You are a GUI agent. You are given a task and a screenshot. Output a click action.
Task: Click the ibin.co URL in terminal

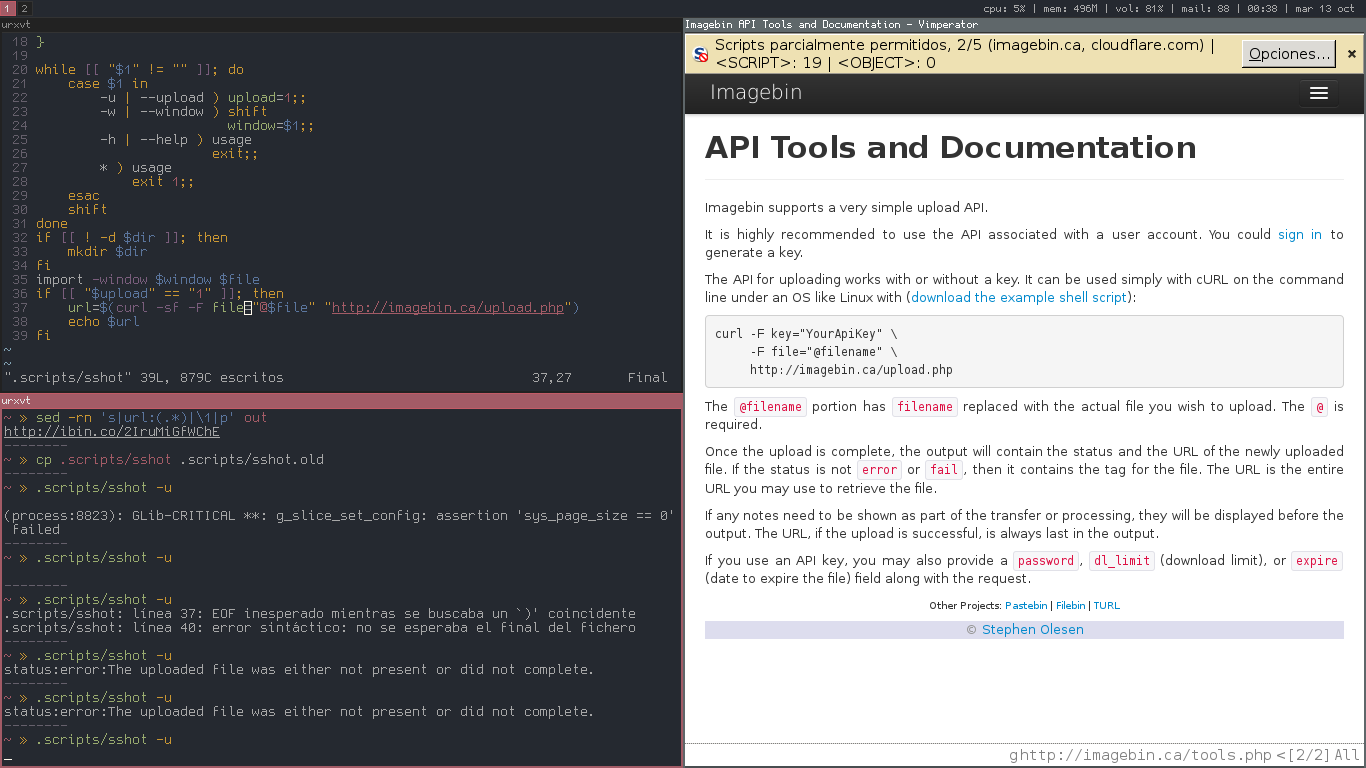112,432
